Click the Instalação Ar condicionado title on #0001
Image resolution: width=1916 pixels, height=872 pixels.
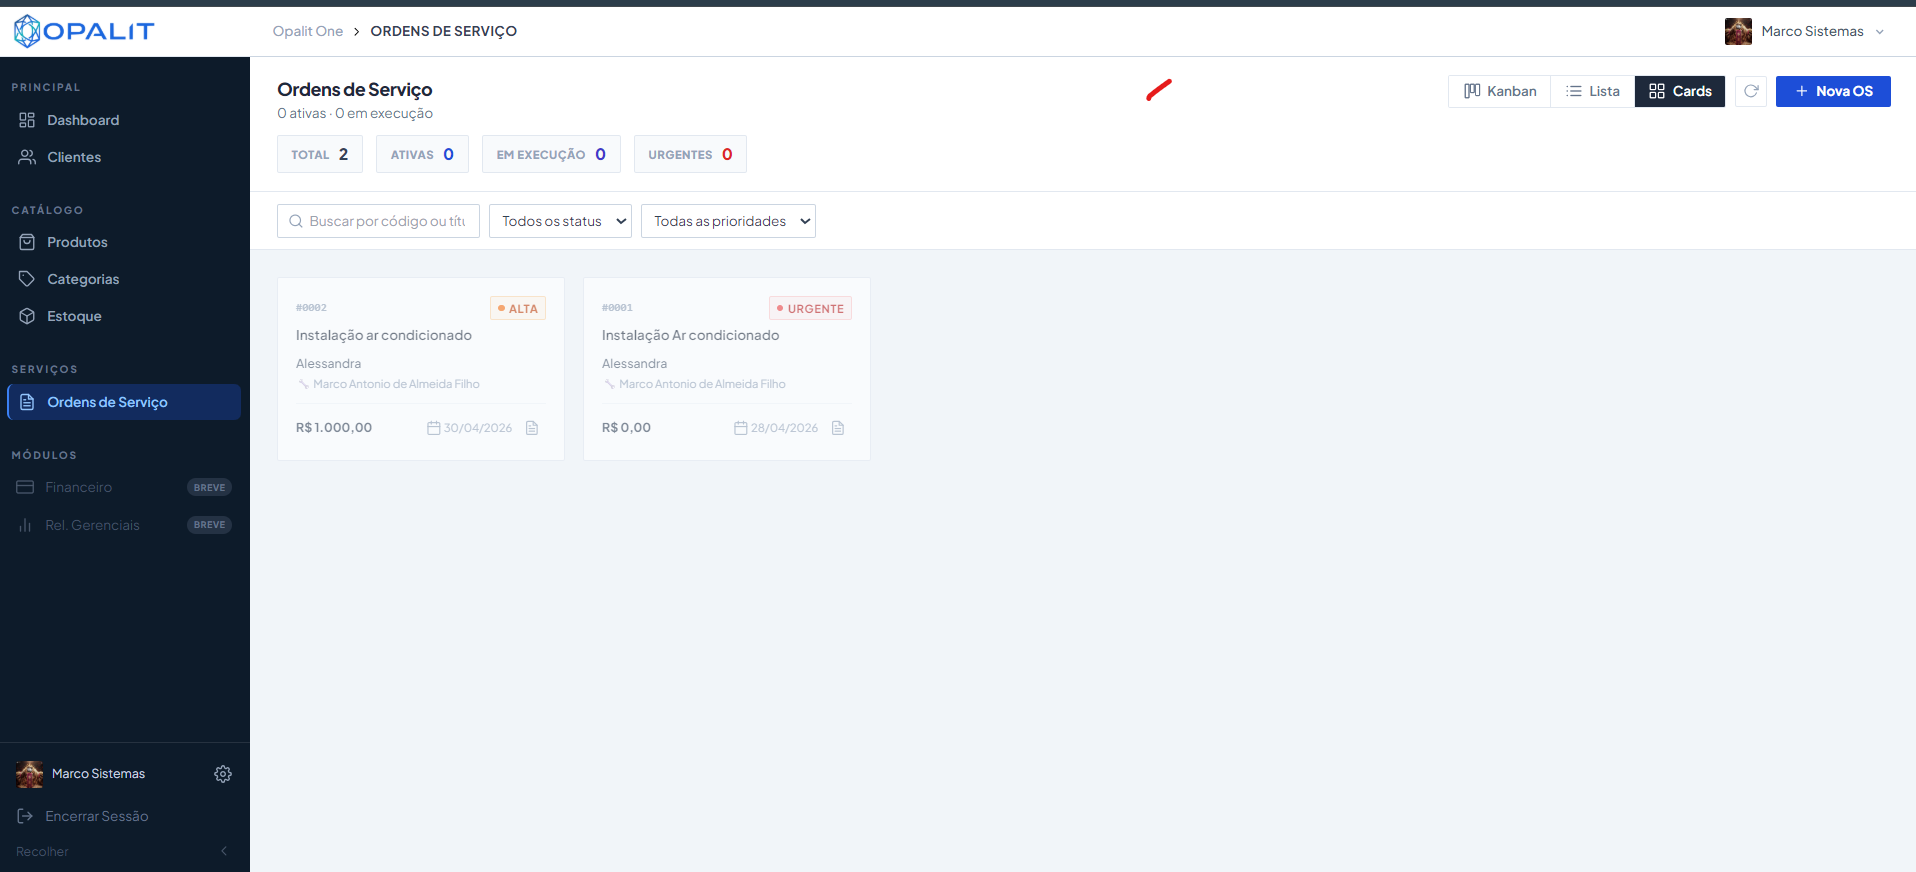point(690,335)
